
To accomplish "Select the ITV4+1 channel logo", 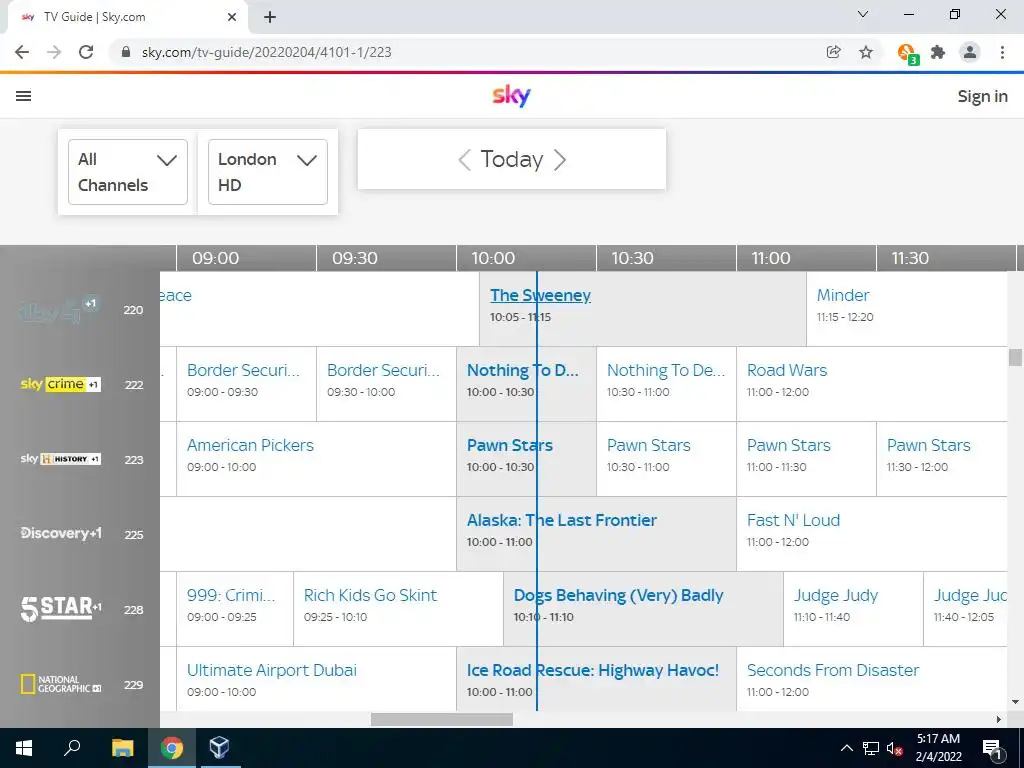I will tap(59, 310).
